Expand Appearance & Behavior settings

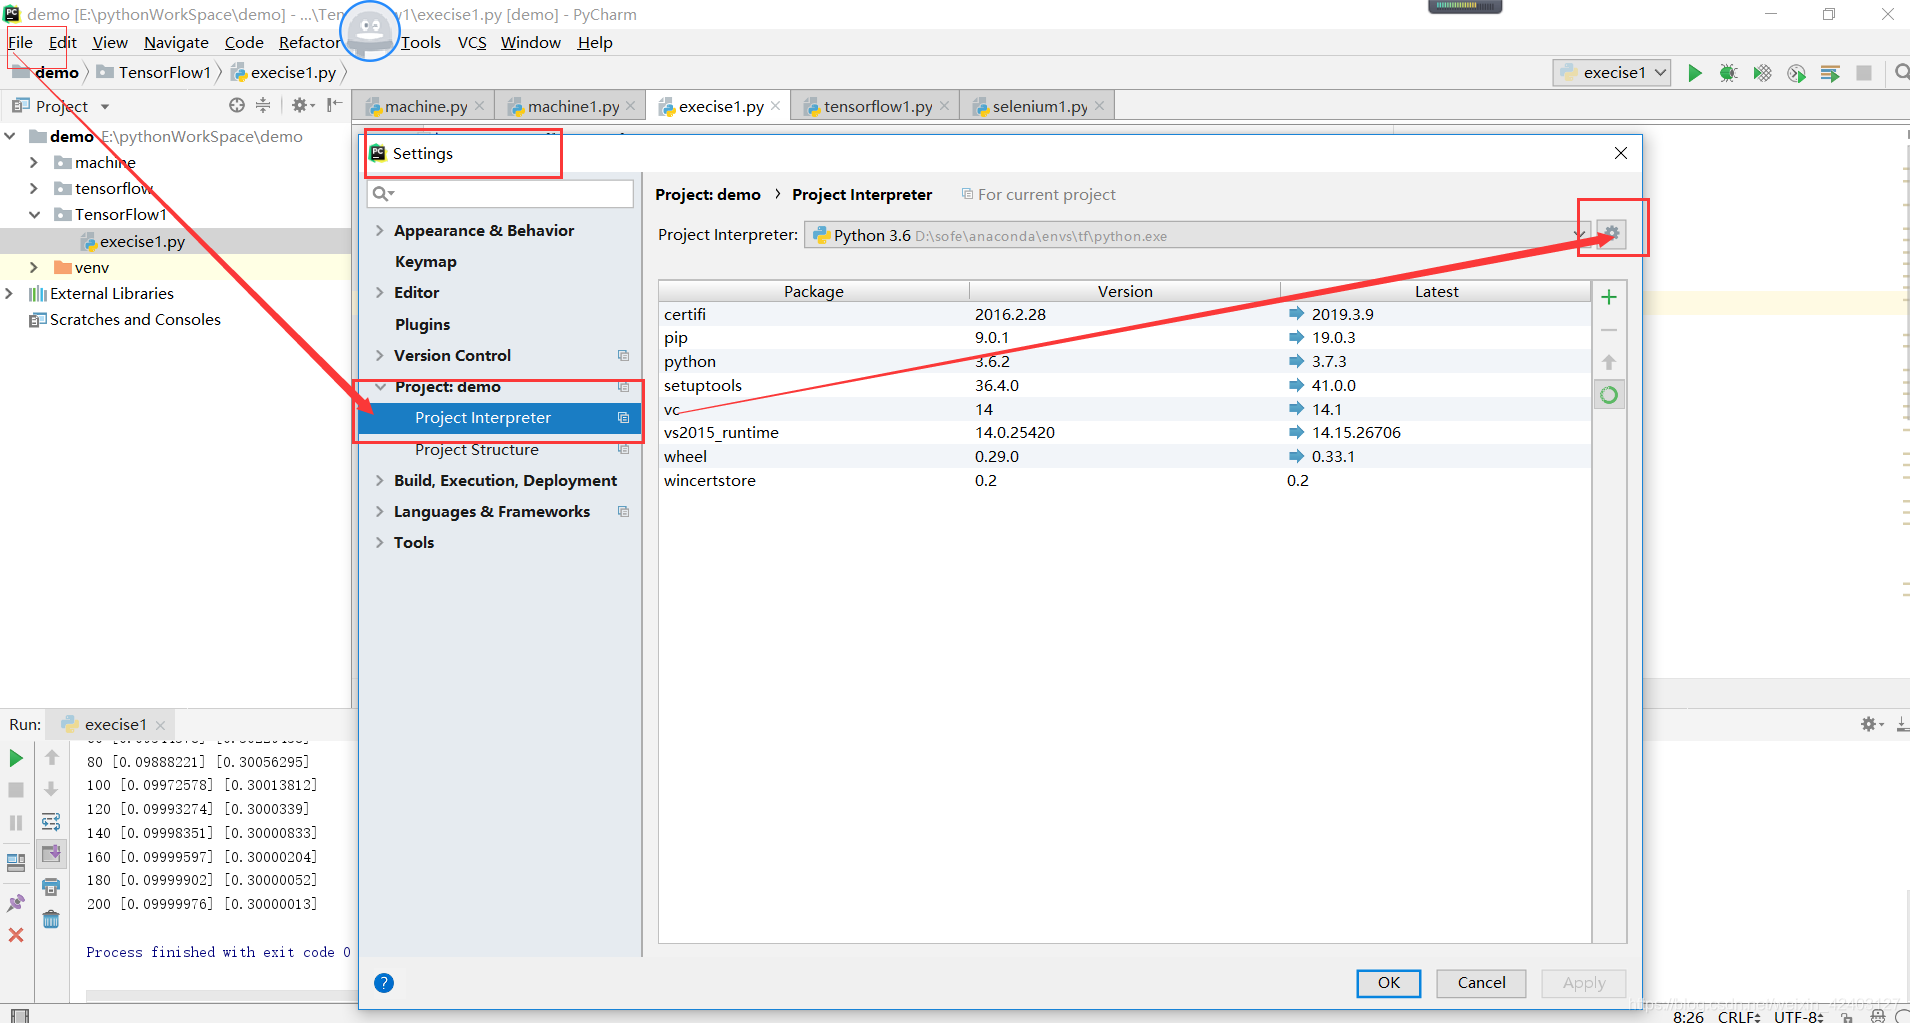click(x=379, y=230)
